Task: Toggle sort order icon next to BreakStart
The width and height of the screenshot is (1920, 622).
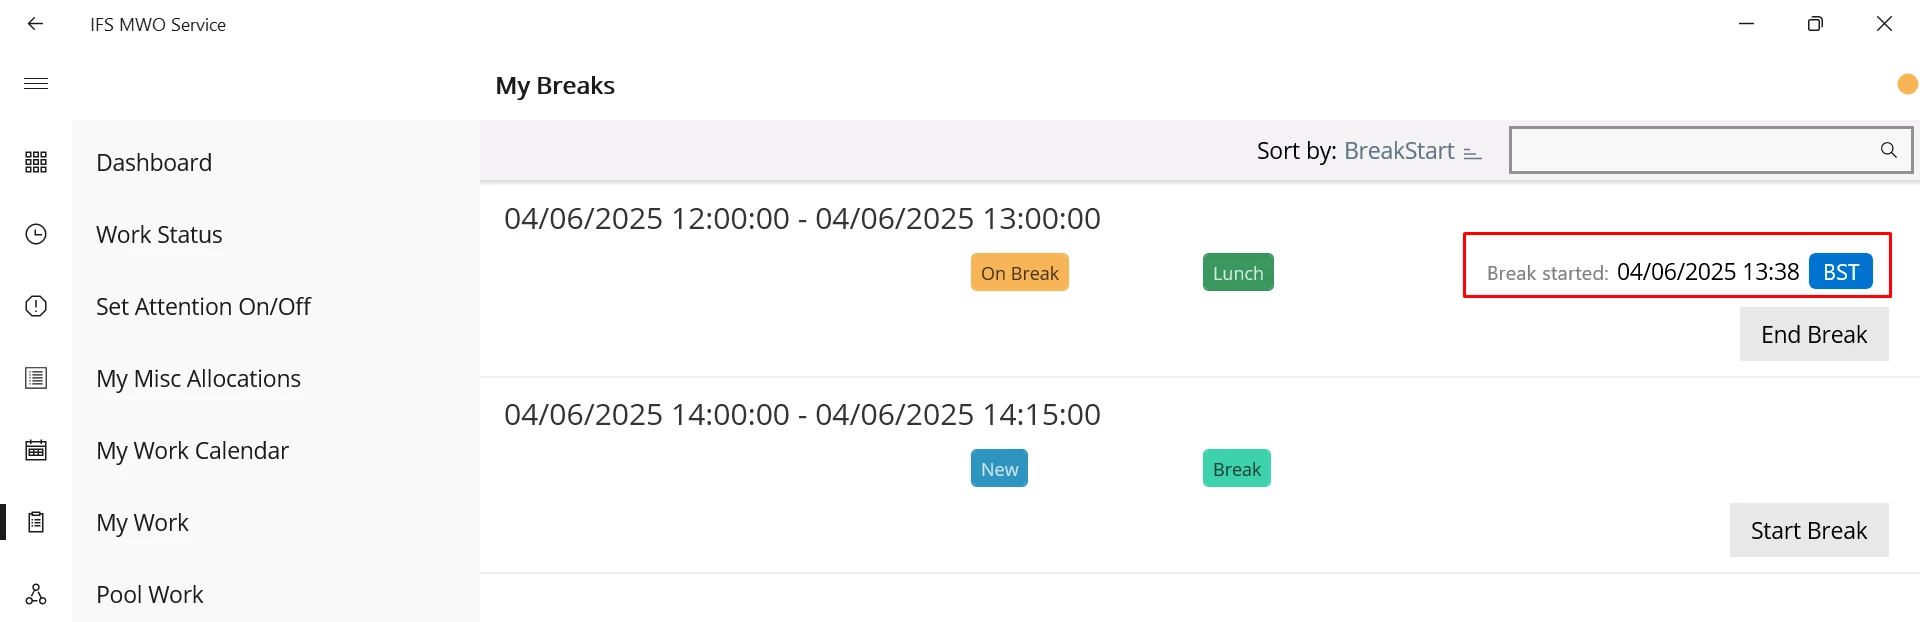Action: (1472, 153)
